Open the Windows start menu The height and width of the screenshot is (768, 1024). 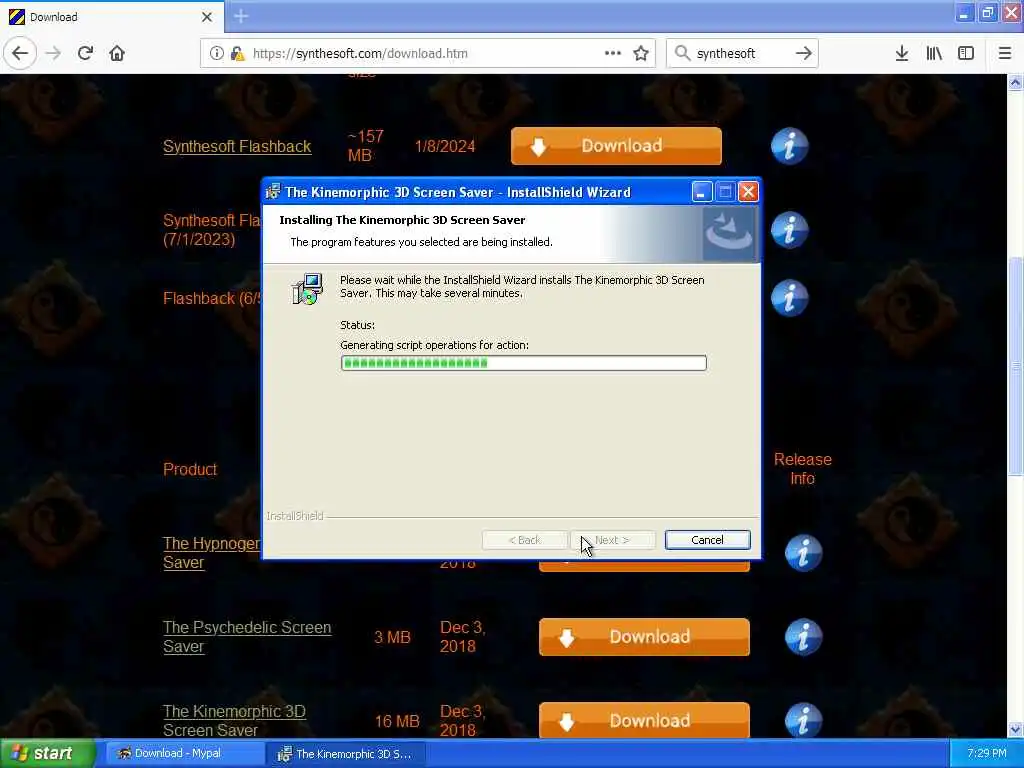tap(47, 753)
